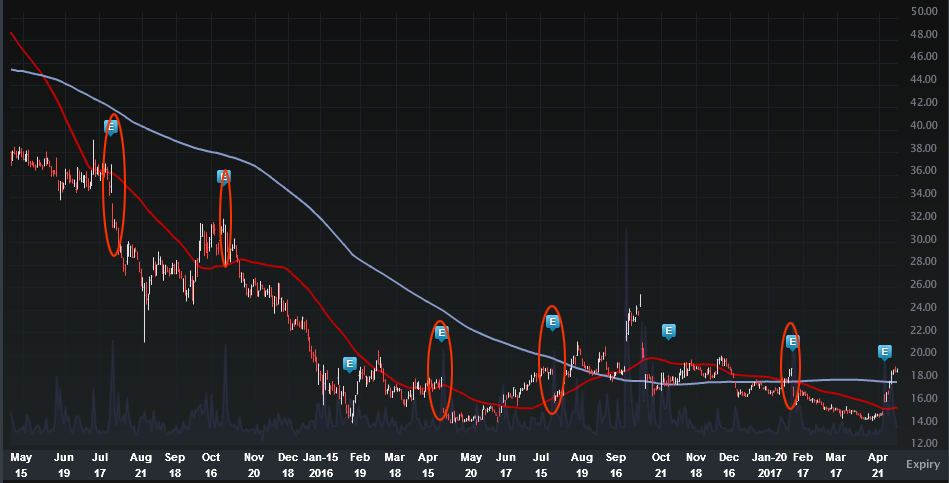Select the earnings E marker near February 2017
The width and height of the screenshot is (949, 483).
point(792,342)
